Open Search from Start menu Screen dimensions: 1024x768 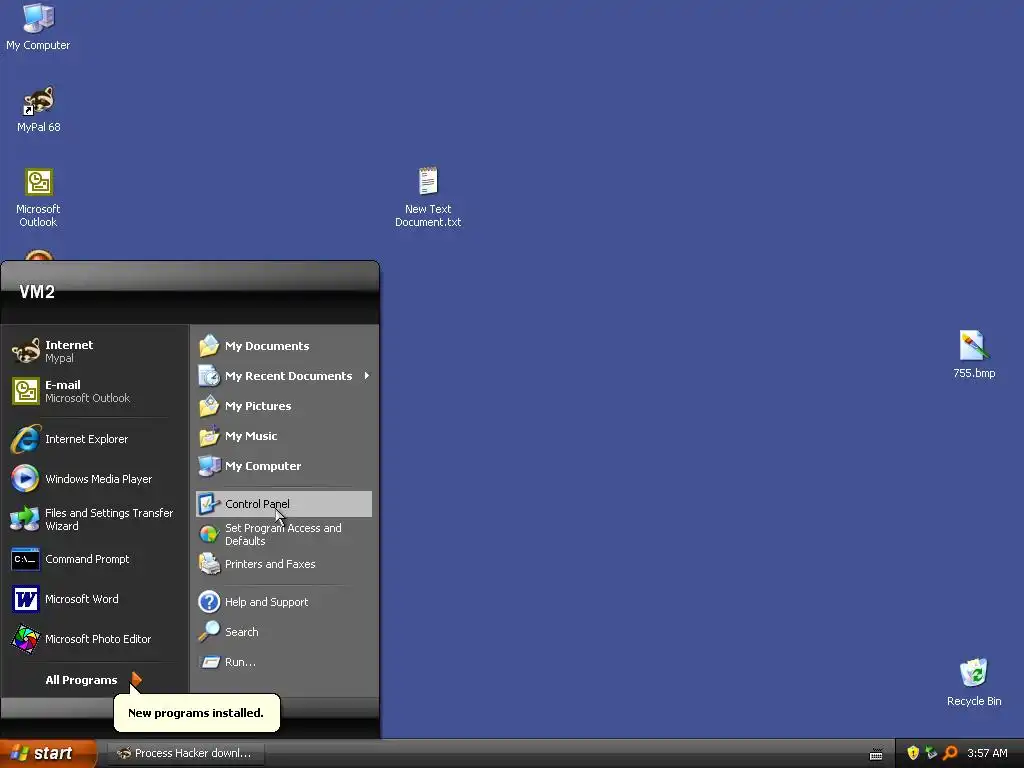click(283, 632)
